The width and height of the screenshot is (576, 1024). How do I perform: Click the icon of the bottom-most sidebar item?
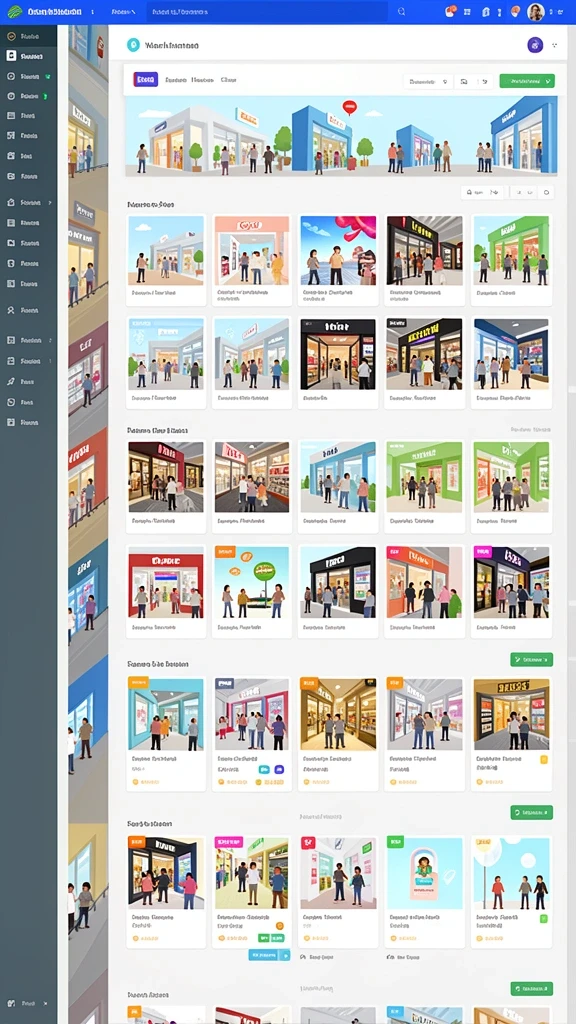point(10,1002)
